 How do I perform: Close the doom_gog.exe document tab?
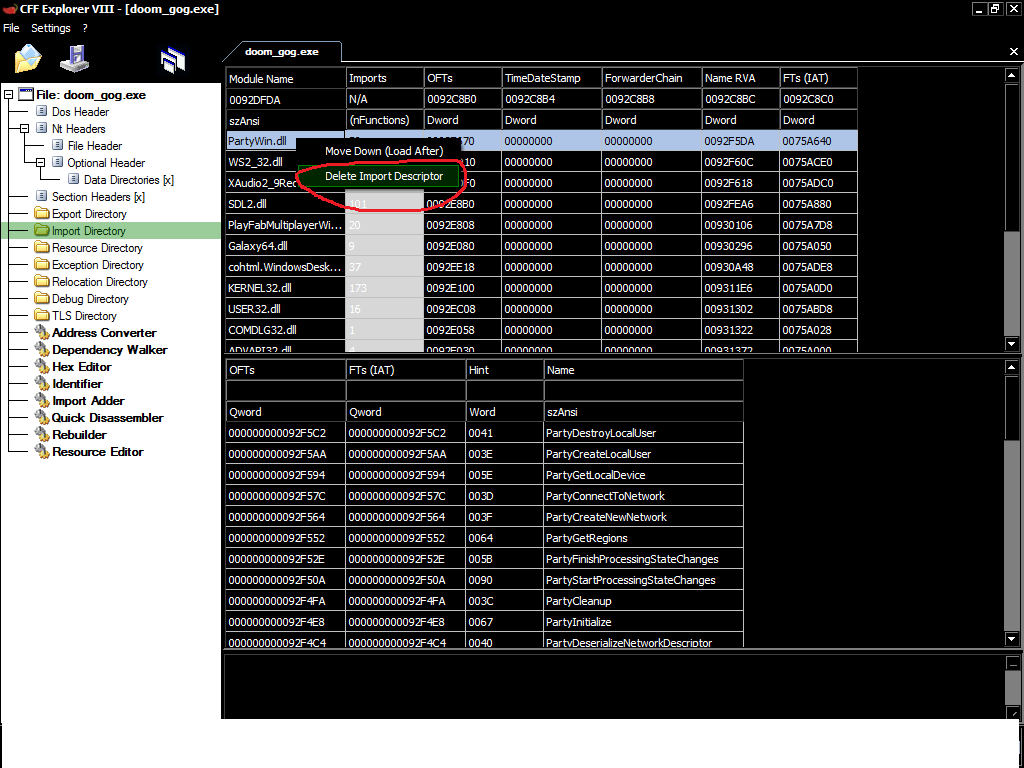click(x=1014, y=52)
